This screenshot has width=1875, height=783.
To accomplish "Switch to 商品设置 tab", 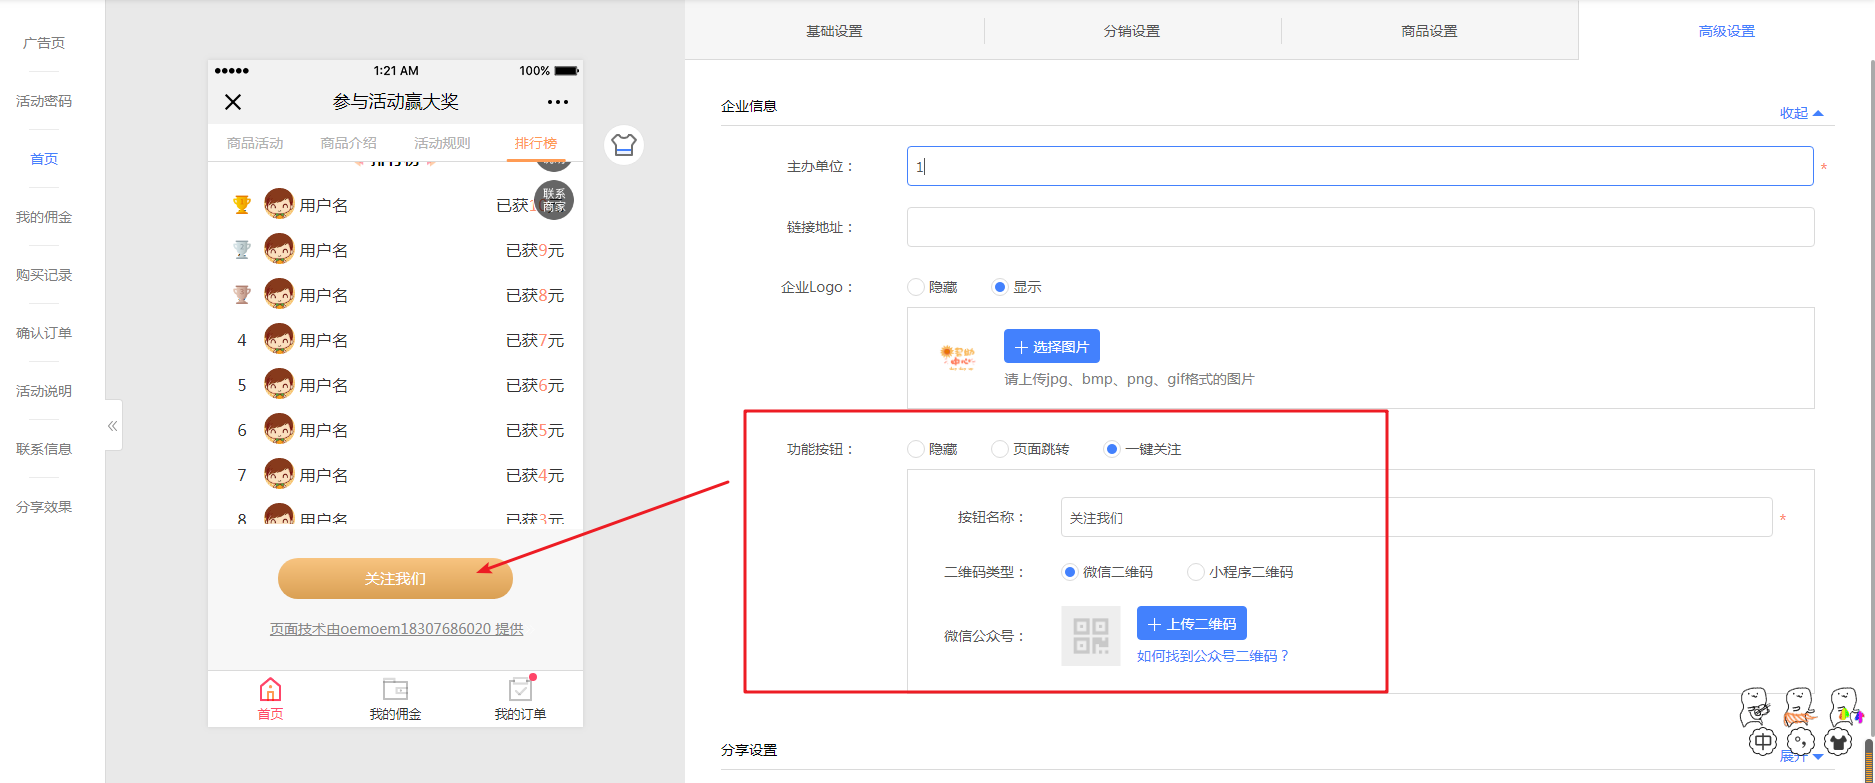I will 1429,31.
